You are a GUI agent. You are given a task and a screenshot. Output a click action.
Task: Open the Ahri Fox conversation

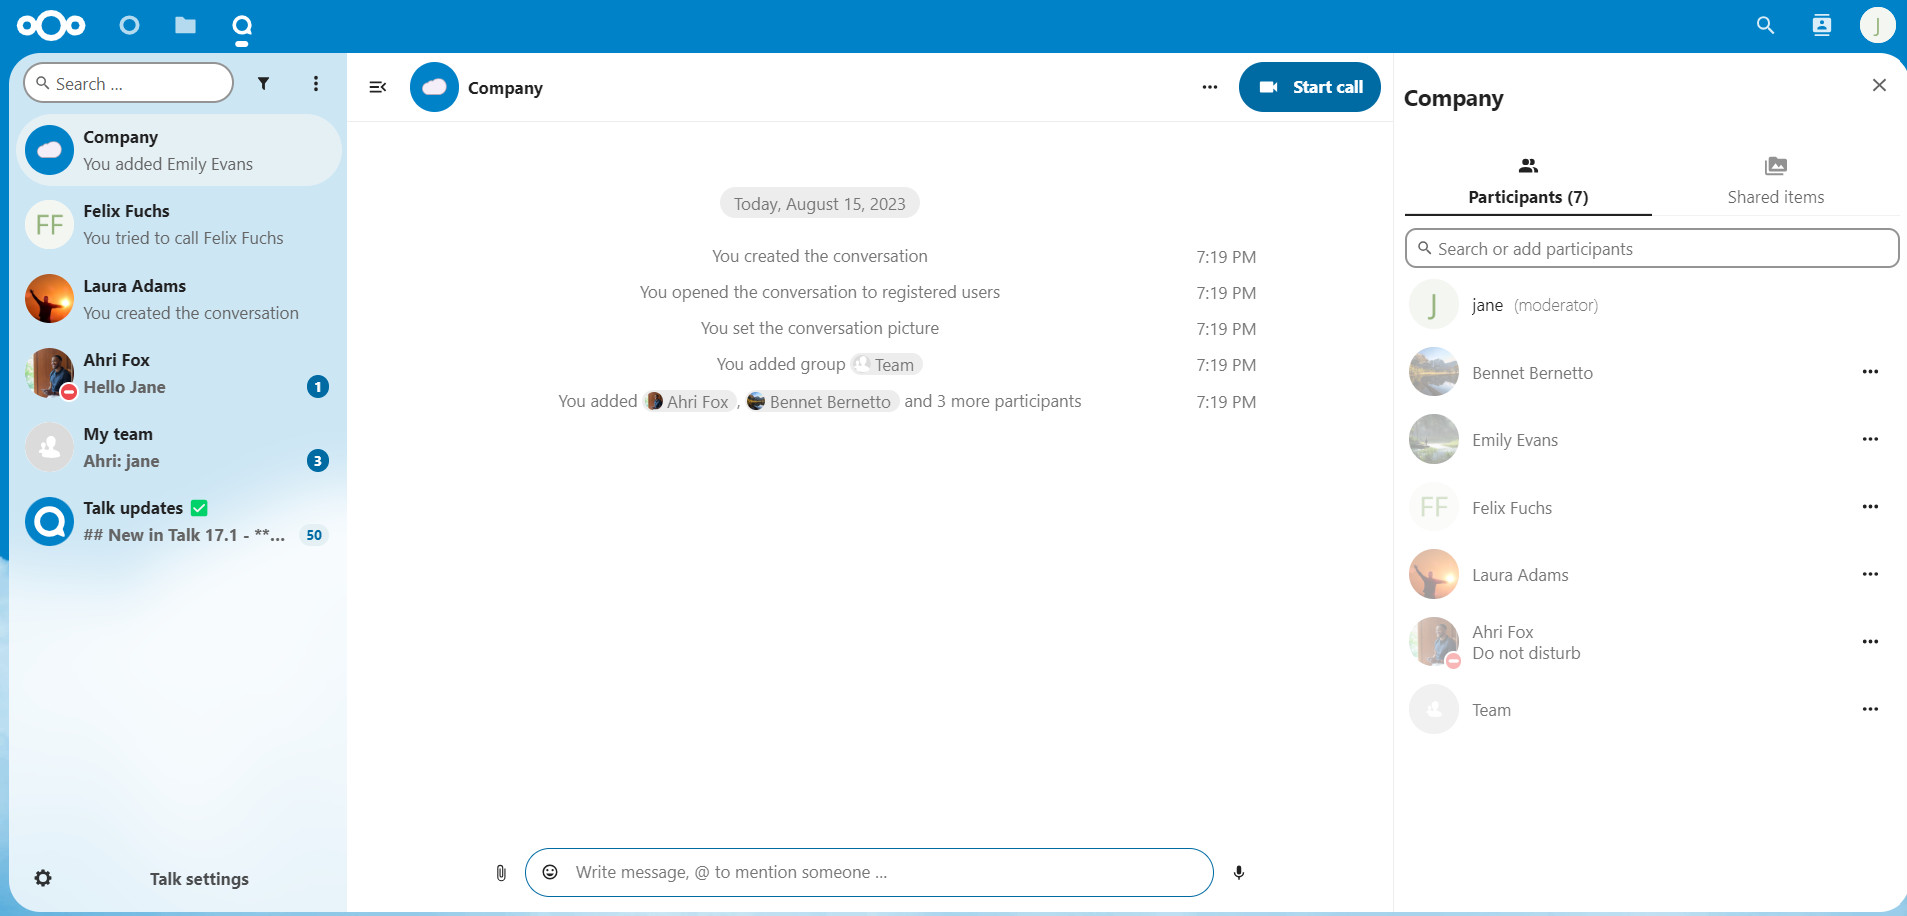pos(178,373)
